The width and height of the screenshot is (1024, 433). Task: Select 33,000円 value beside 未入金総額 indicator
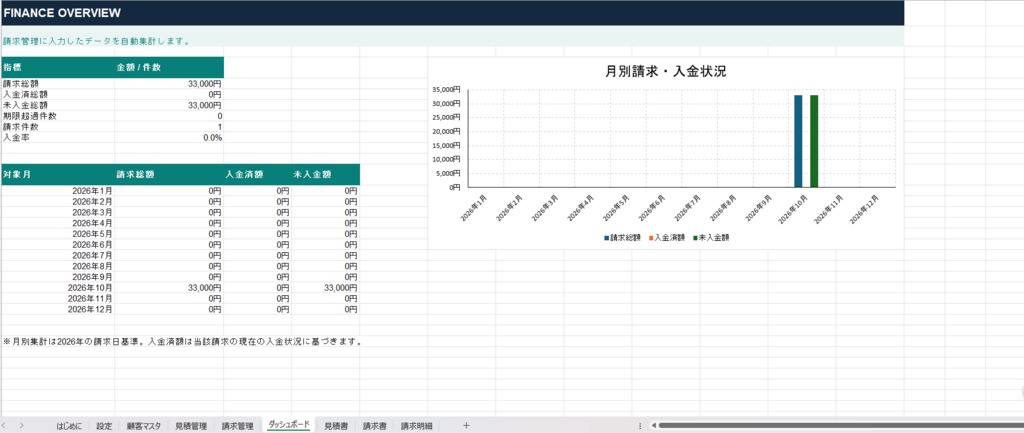(x=169, y=105)
